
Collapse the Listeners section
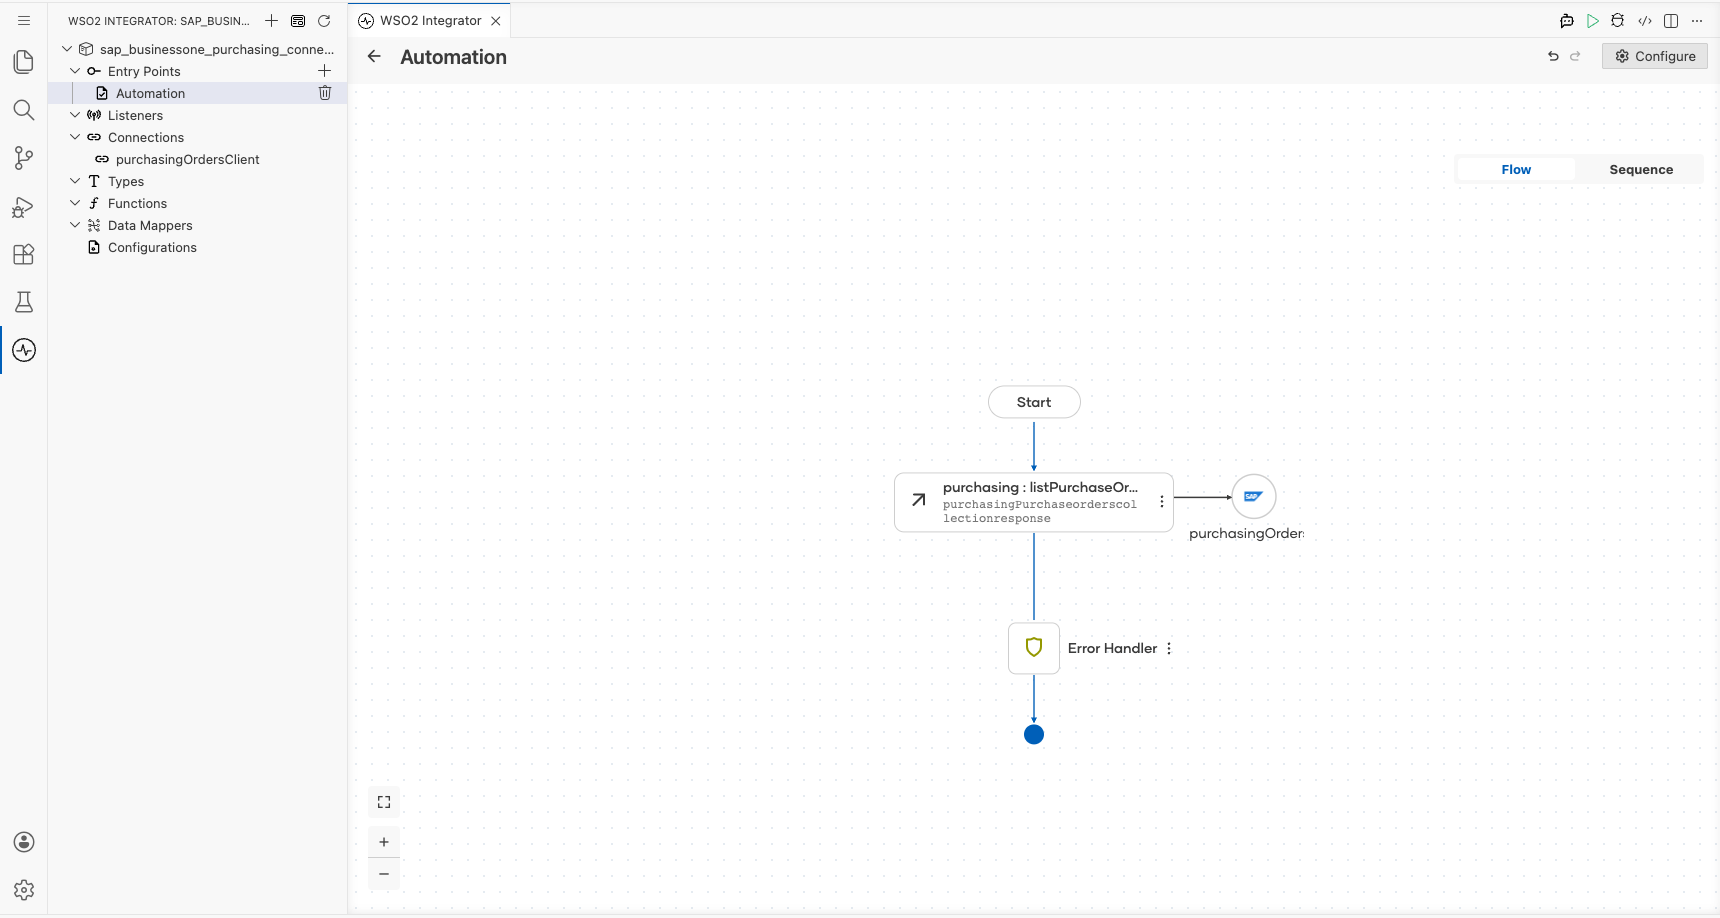click(x=75, y=115)
